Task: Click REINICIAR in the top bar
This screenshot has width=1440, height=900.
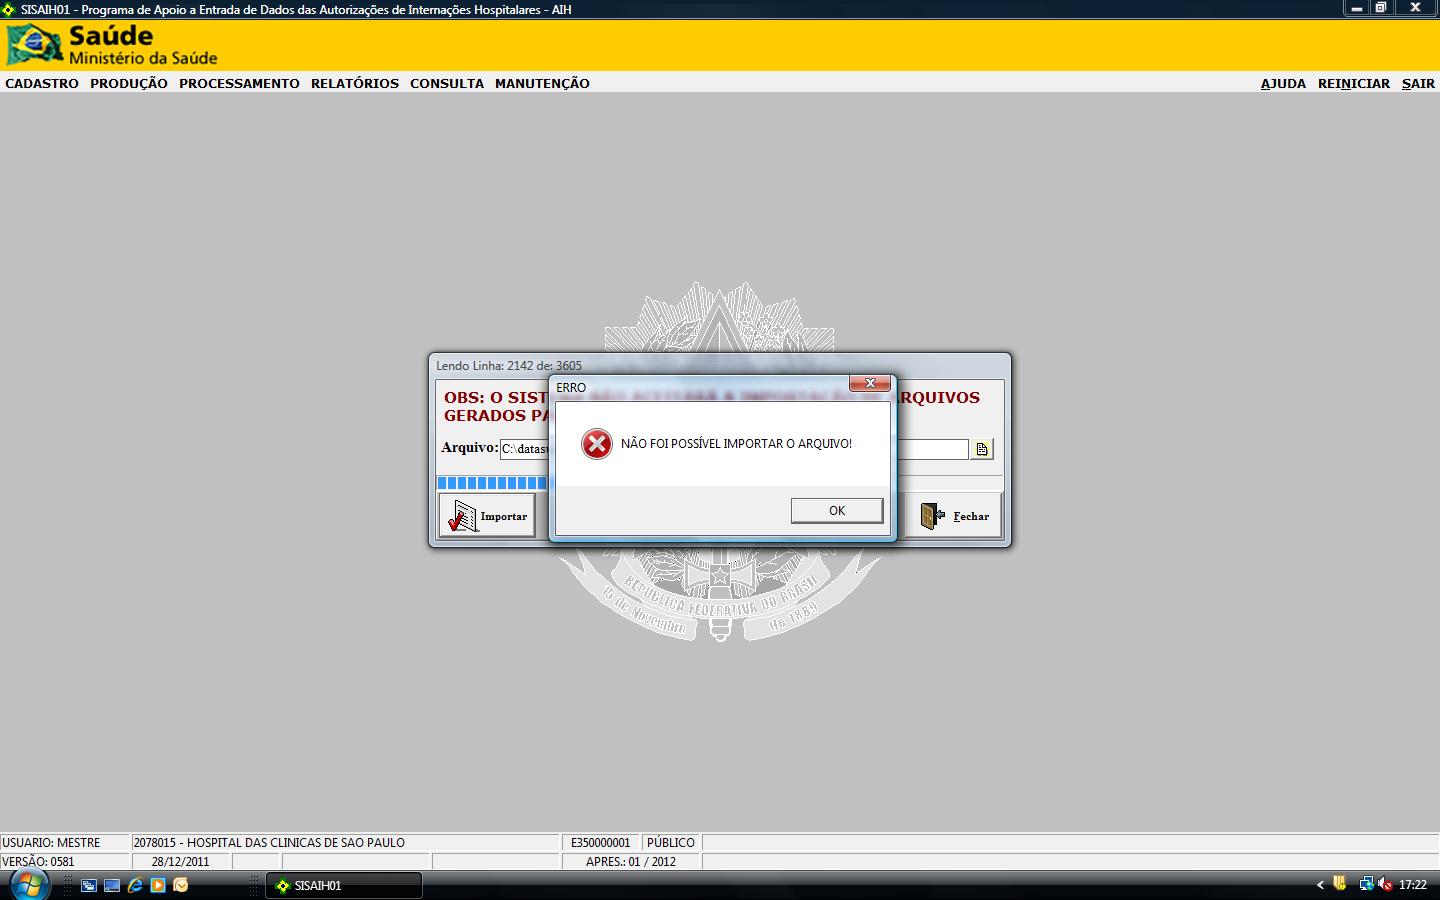Action: click(x=1354, y=83)
